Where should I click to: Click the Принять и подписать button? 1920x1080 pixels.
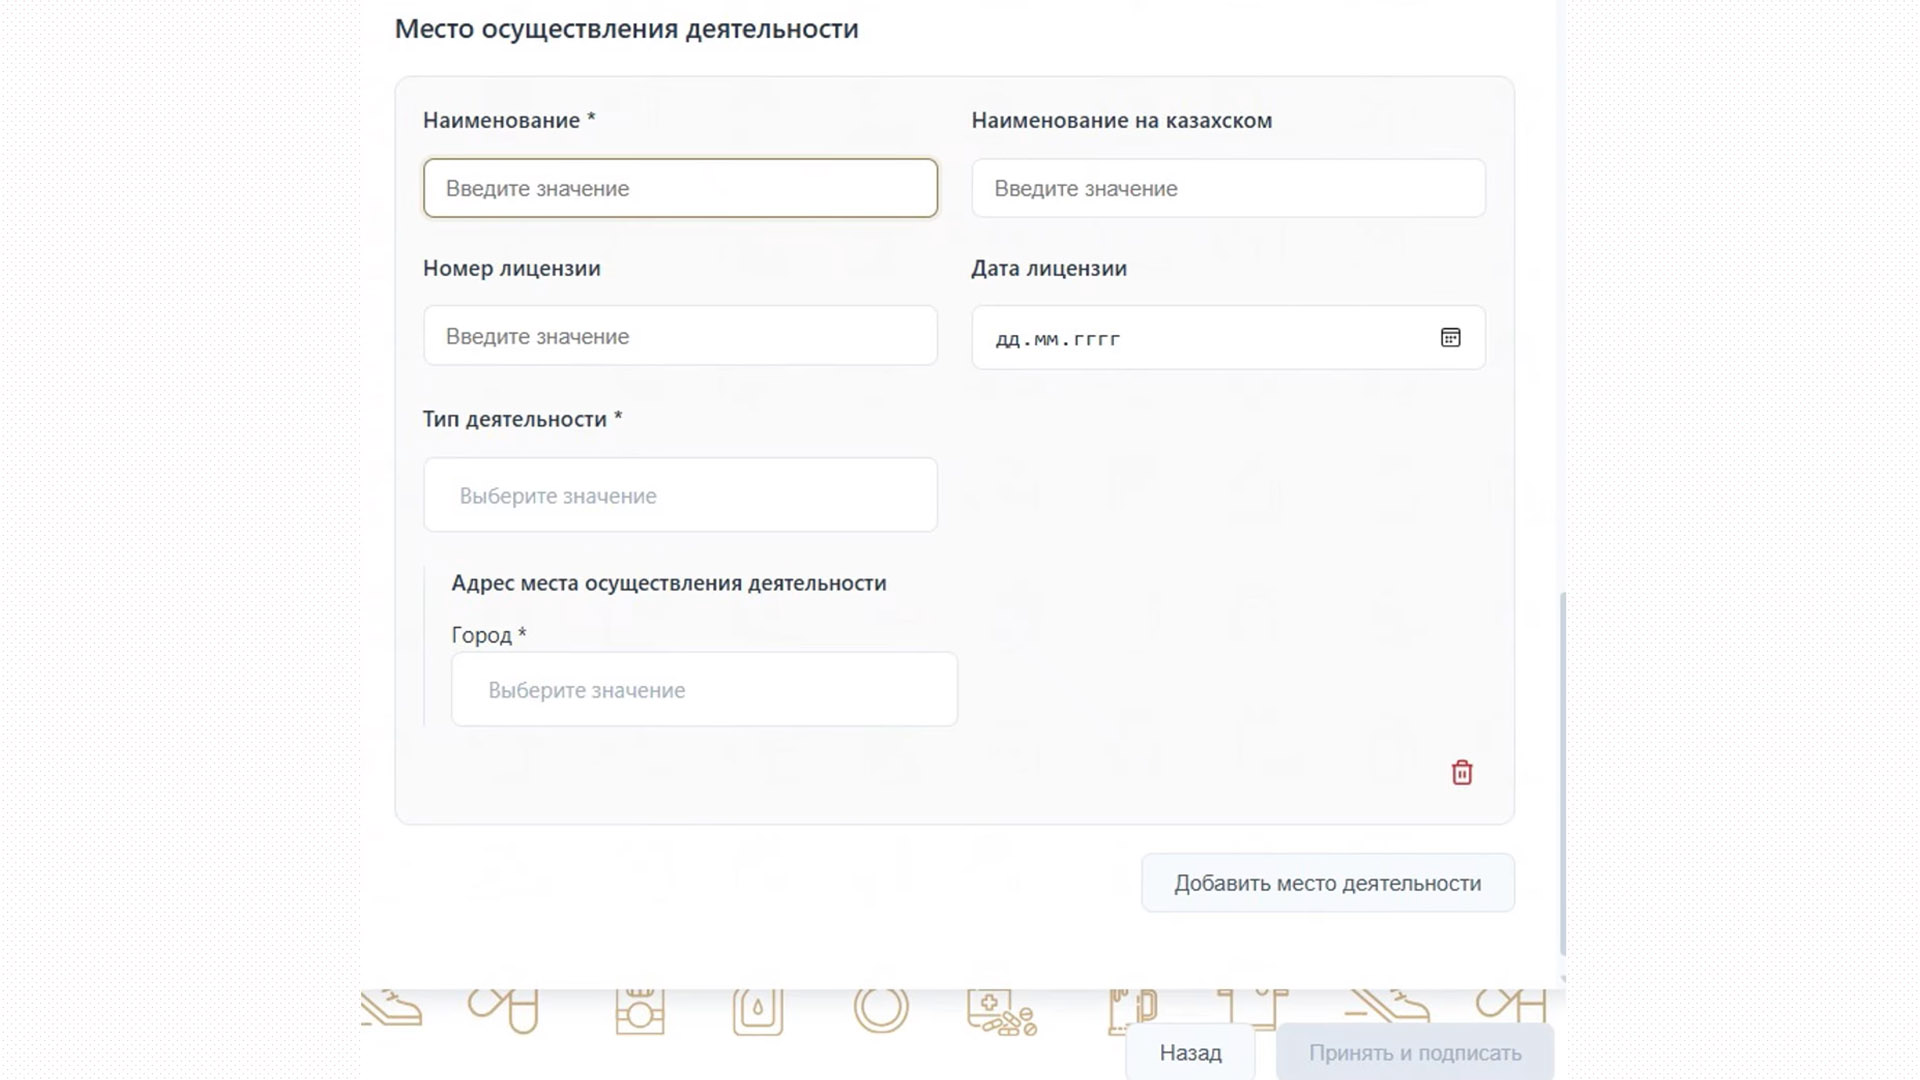point(1414,1053)
